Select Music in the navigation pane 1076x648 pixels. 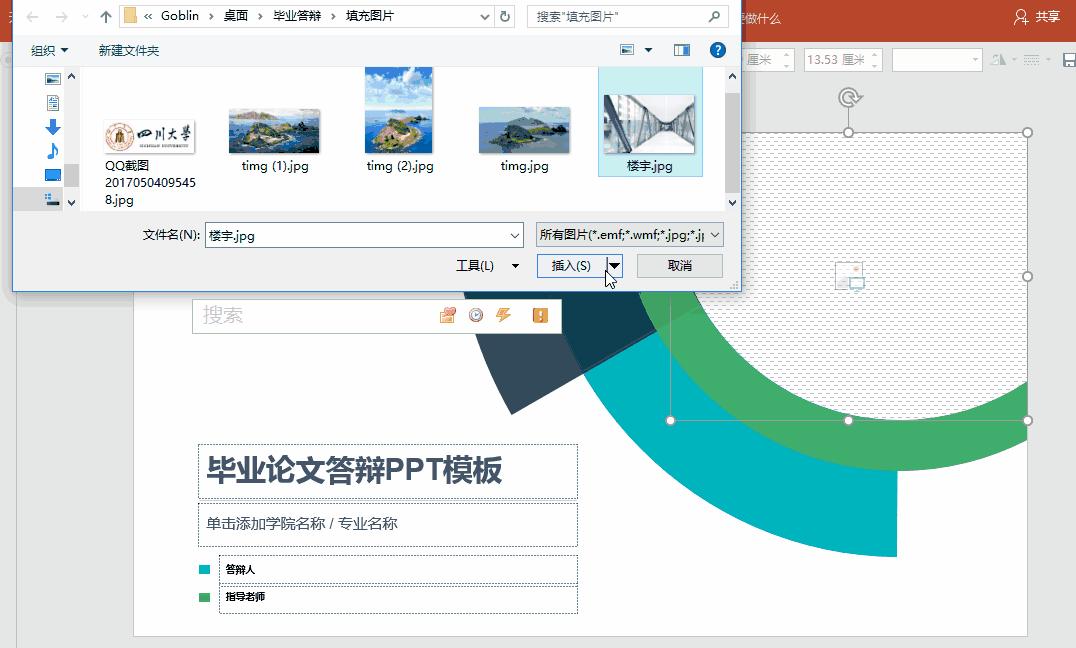coord(53,151)
